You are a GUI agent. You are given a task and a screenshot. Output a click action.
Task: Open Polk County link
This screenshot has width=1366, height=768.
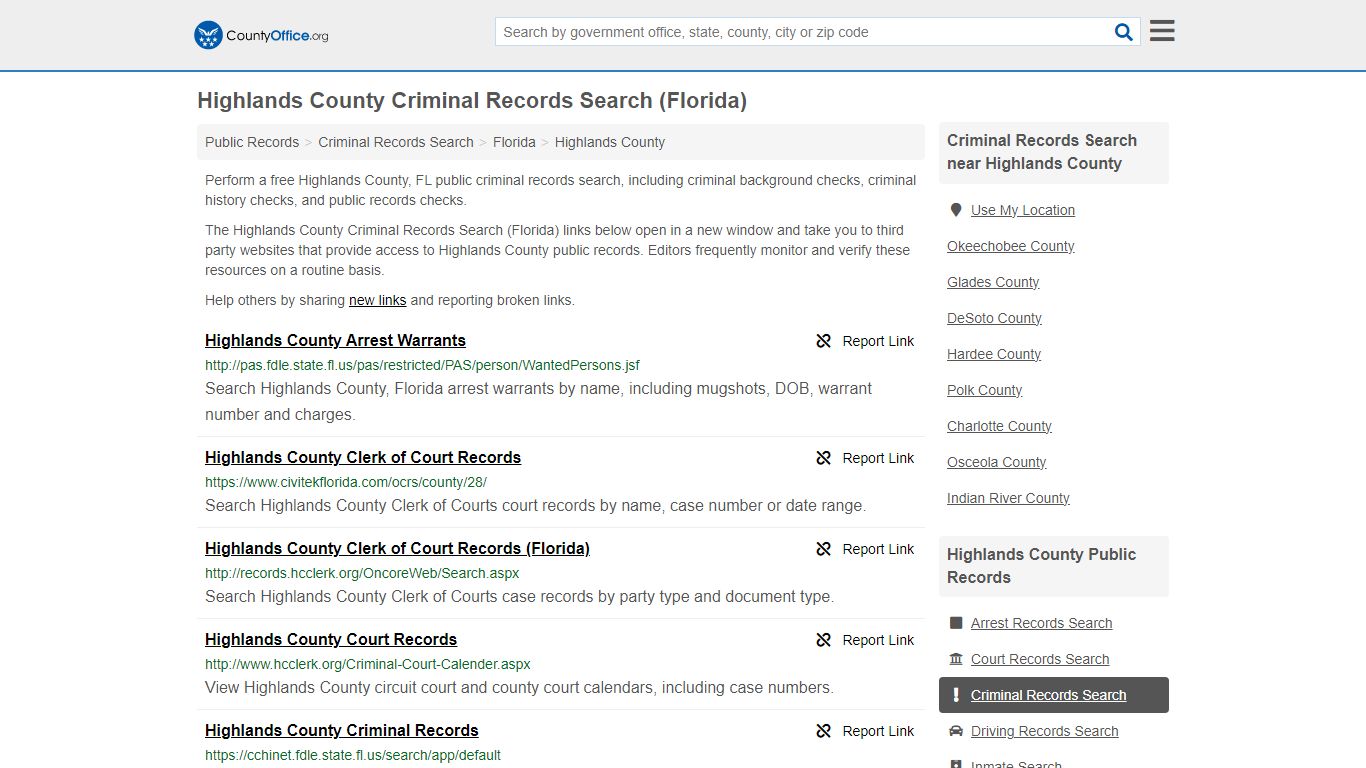985,390
